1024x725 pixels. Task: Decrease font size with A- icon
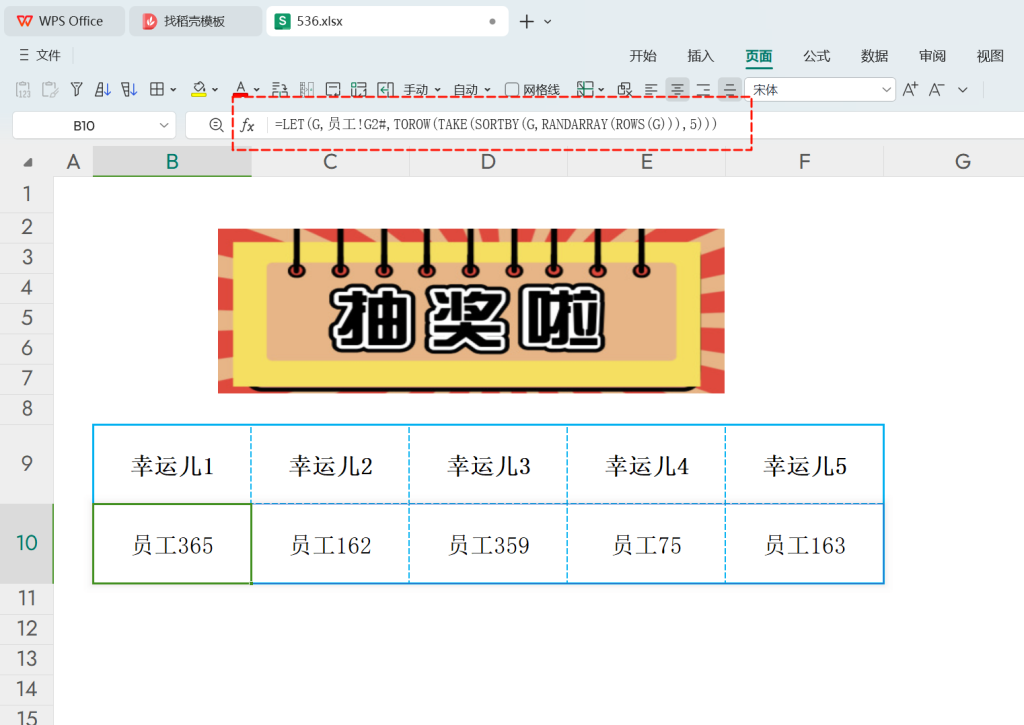[x=936, y=89]
